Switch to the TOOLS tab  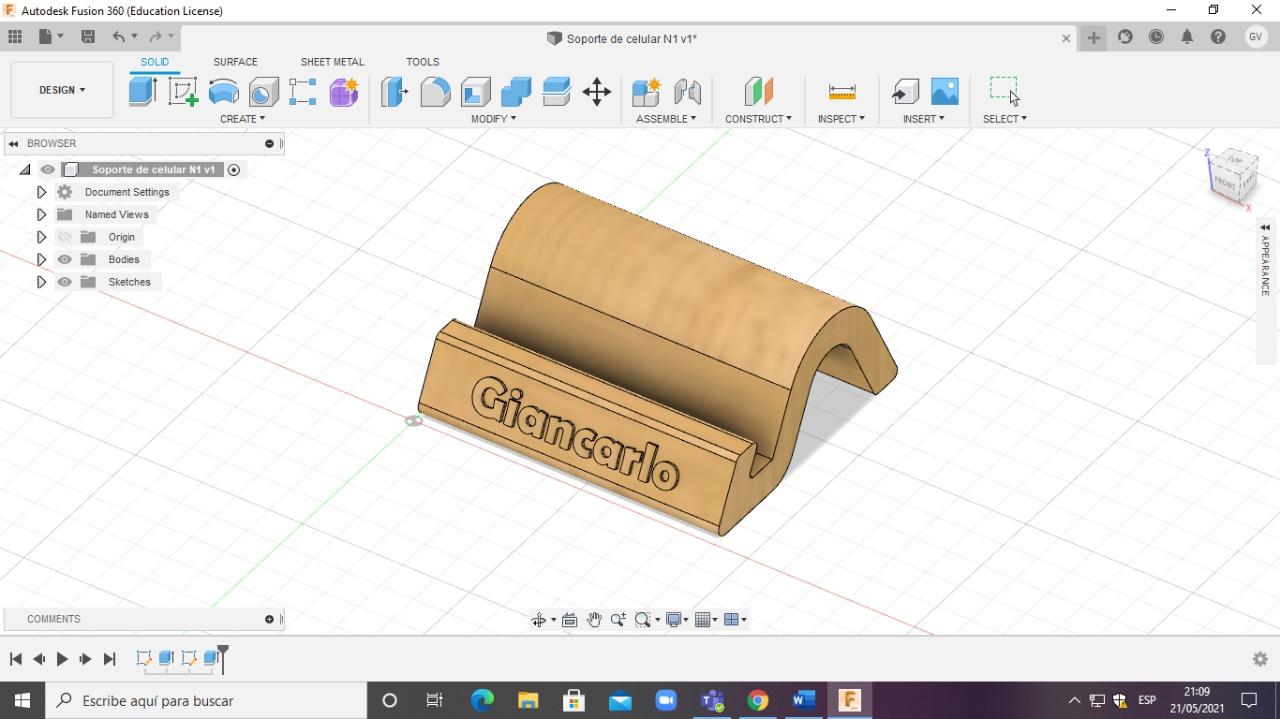tap(423, 62)
